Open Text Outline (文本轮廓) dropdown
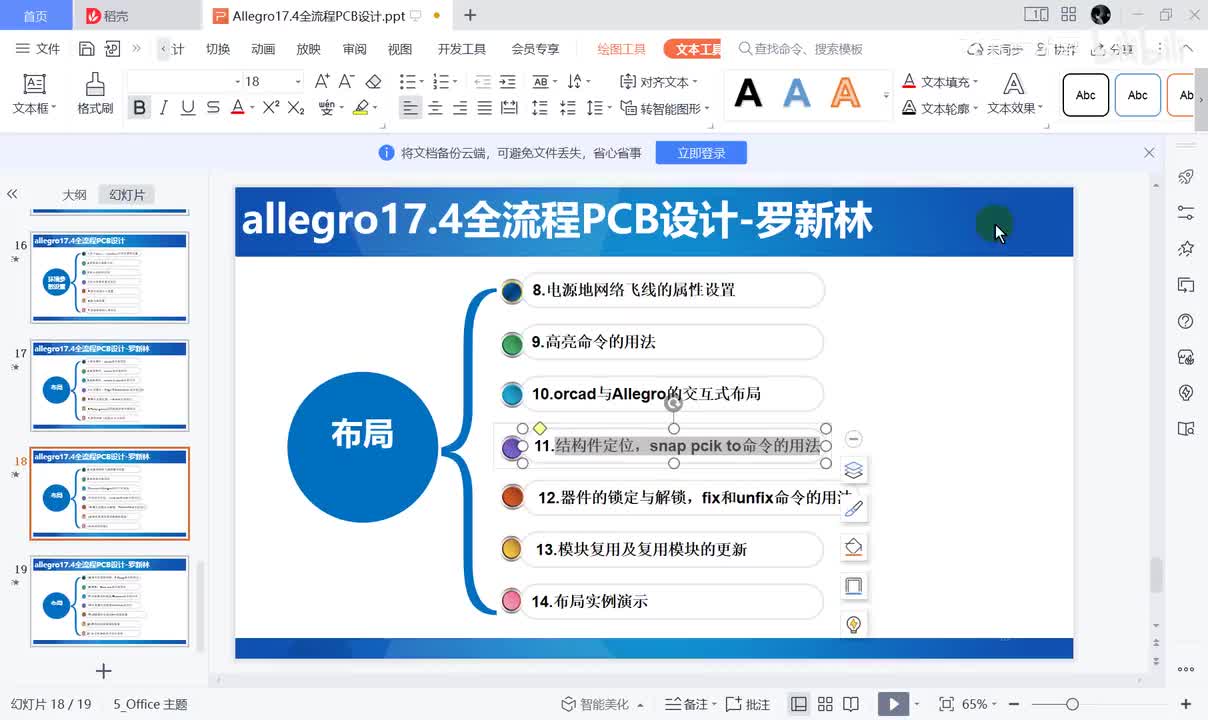1208x720 pixels. 940,108
